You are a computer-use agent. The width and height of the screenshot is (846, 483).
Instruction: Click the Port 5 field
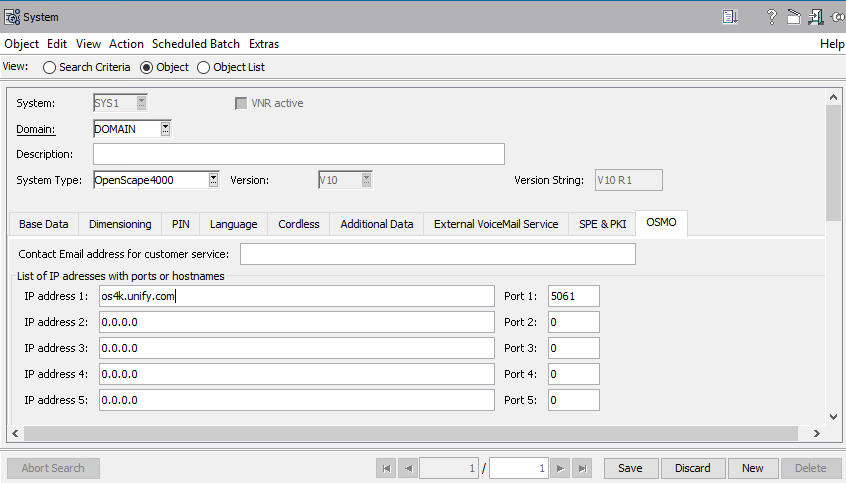(x=574, y=400)
